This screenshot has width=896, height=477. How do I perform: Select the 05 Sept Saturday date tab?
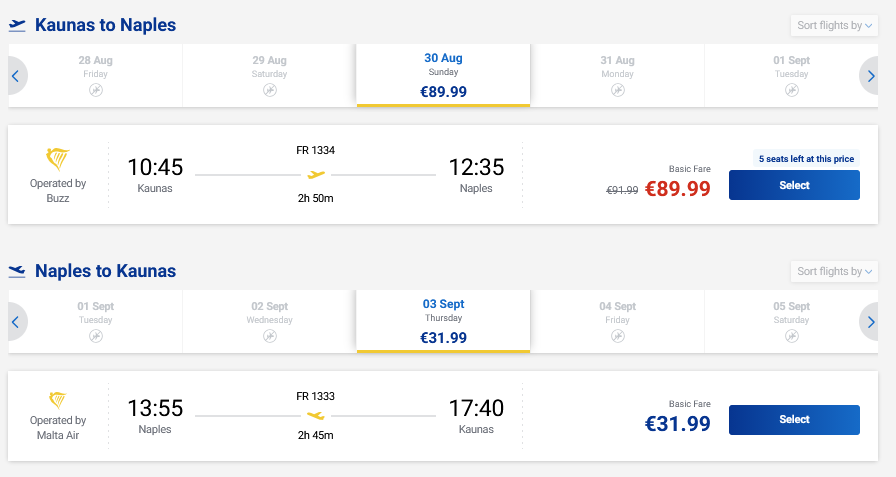tap(791, 321)
